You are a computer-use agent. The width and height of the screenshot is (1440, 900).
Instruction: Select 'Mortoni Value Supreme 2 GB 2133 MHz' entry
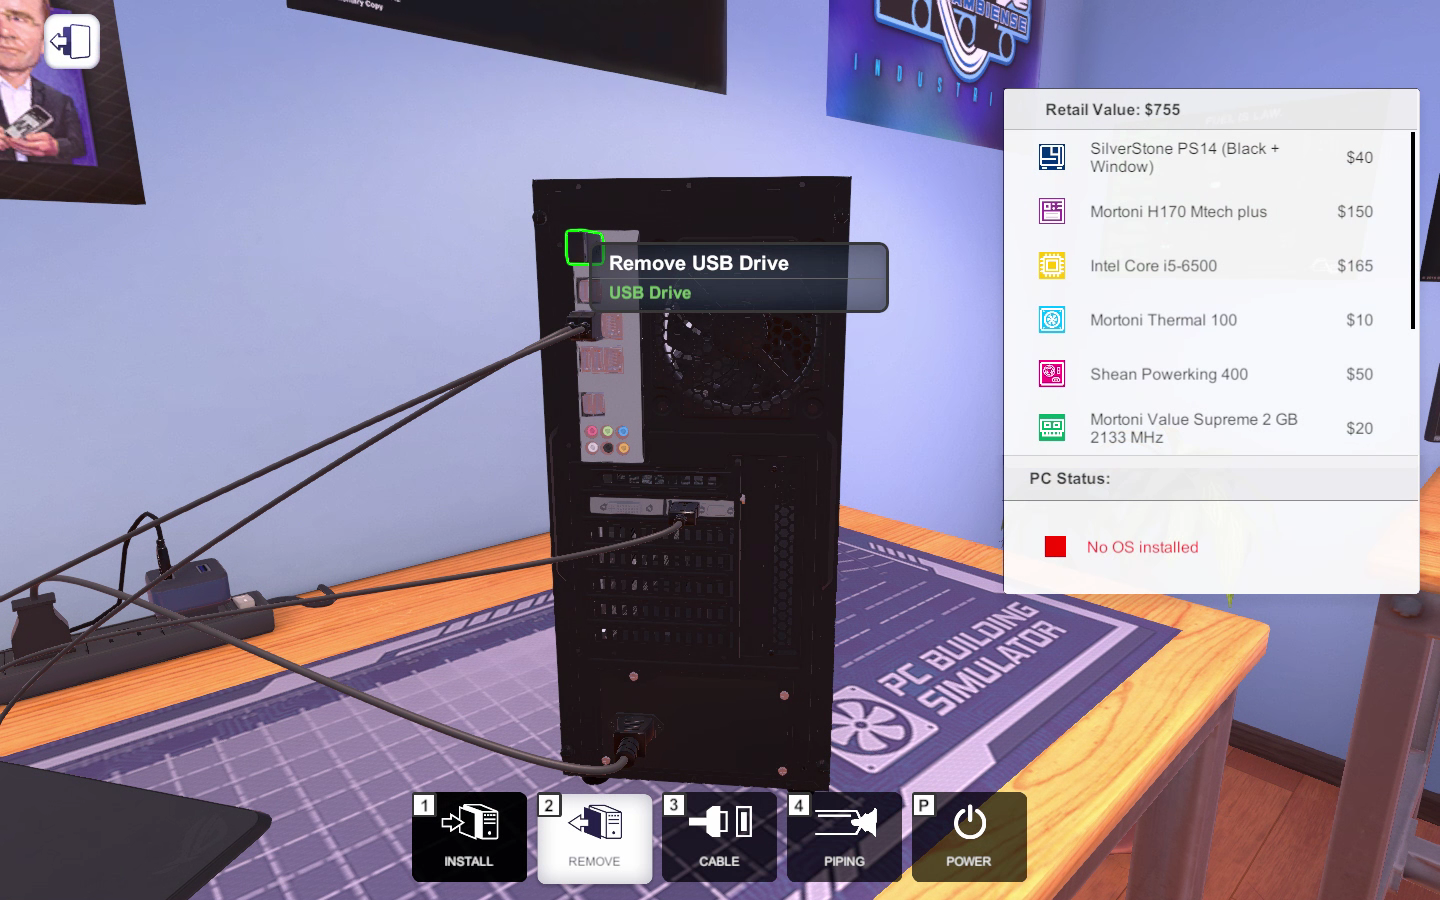pos(1207,428)
